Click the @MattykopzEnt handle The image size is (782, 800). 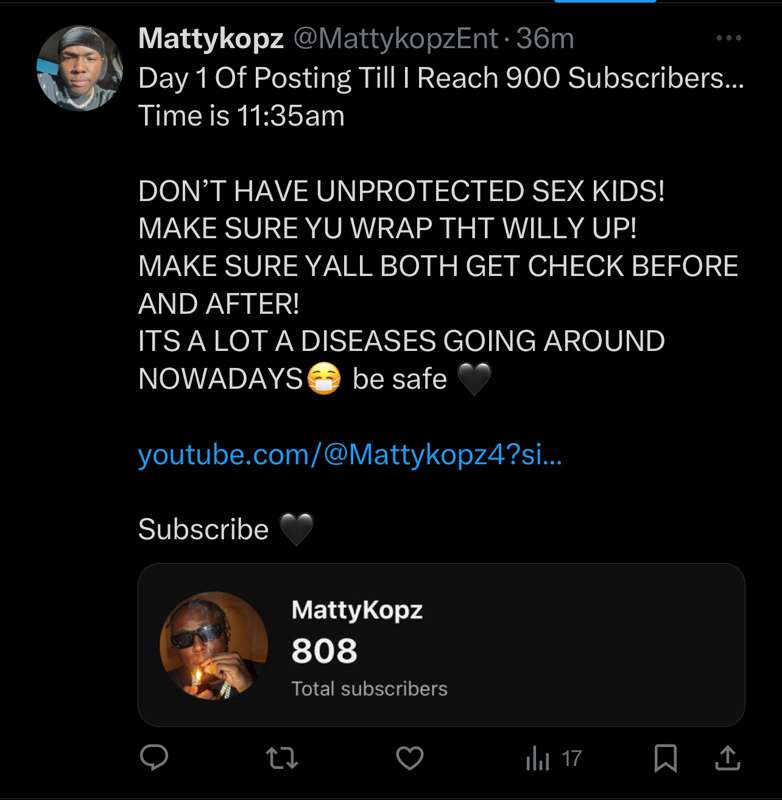(392, 39)
